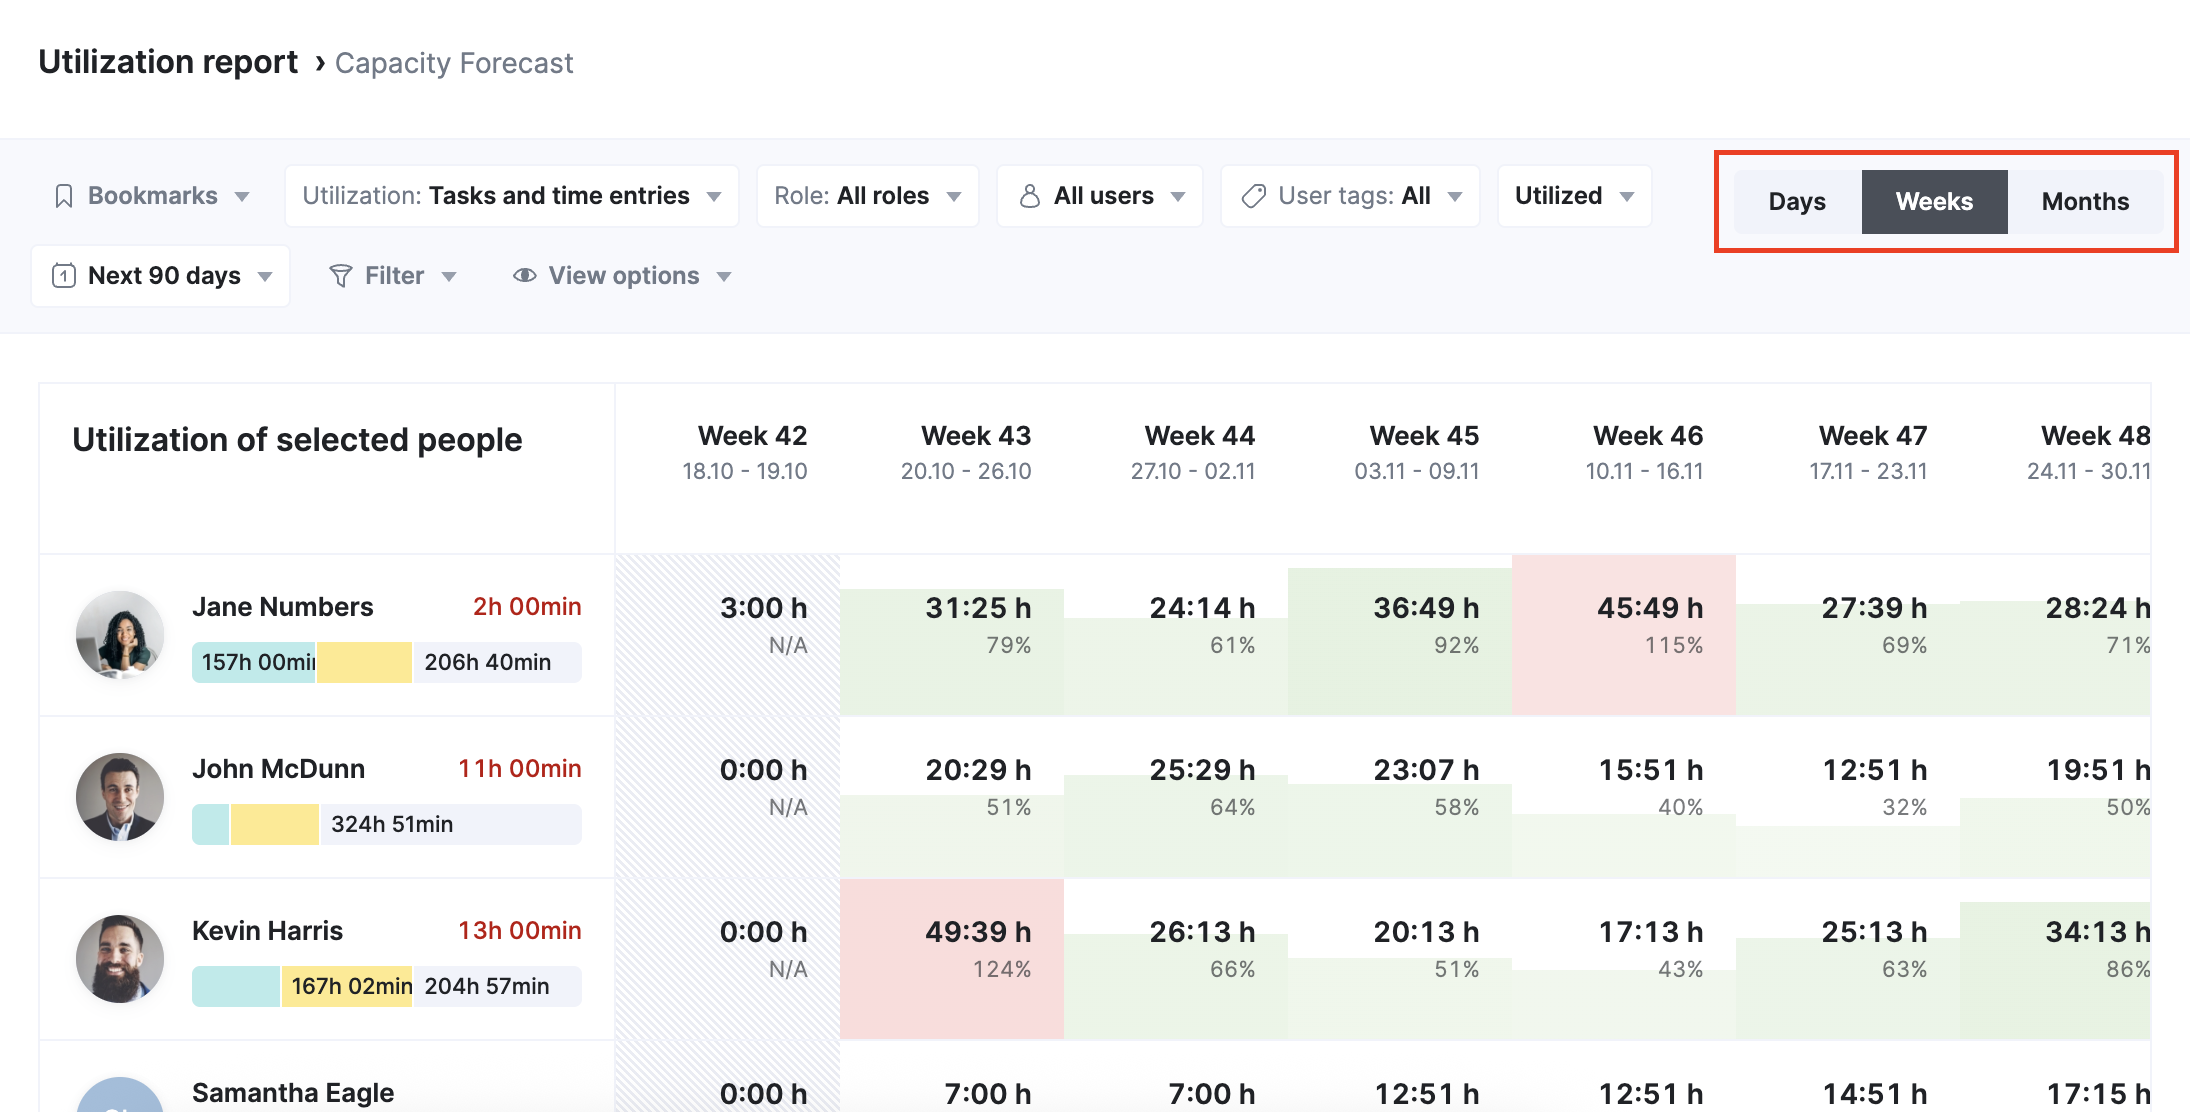The width and height of the screenshot is (2190, 1112).
Task: Click Jane Numbers' teal 157h 00min bar segment
Action: point(254,662)
